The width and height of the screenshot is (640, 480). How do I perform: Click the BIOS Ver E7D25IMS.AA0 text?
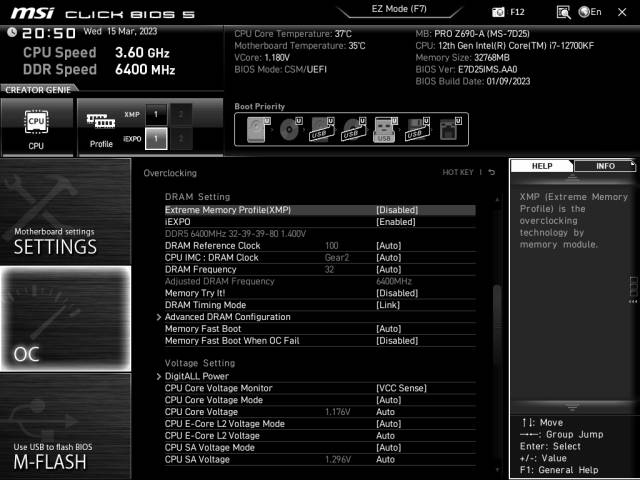pos(466,69)
